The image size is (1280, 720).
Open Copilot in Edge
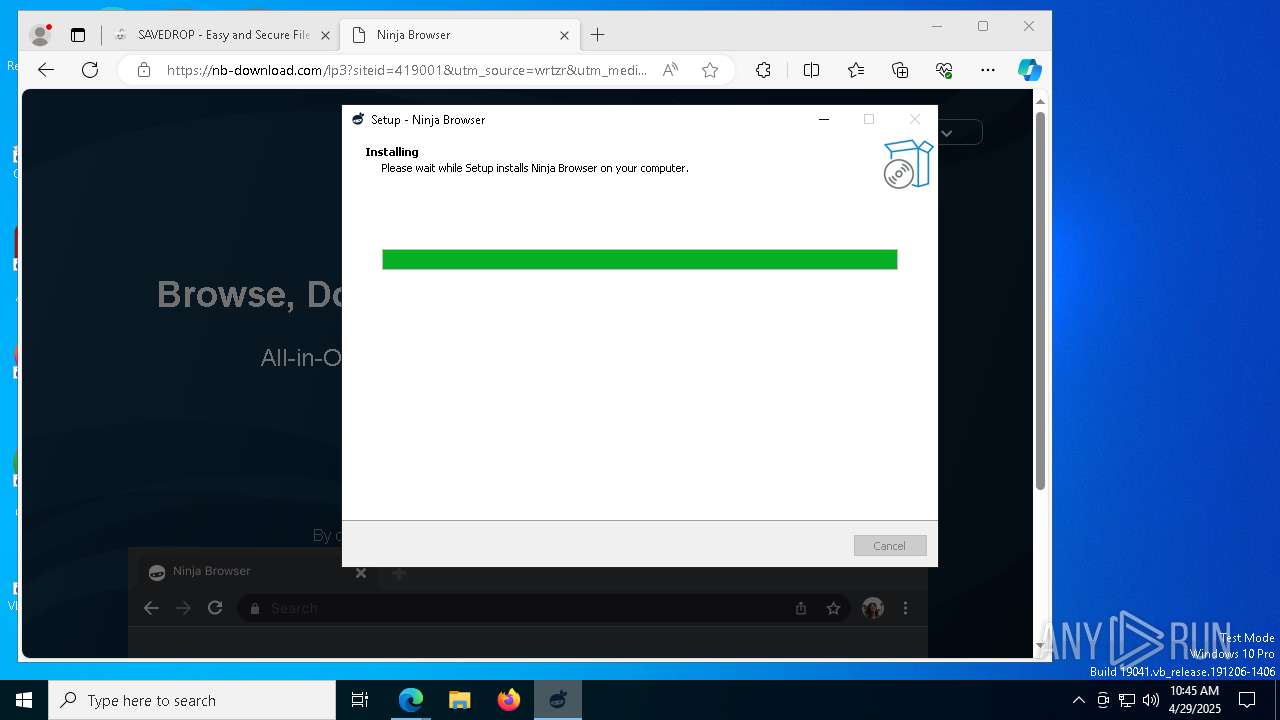click(1030, 70)
